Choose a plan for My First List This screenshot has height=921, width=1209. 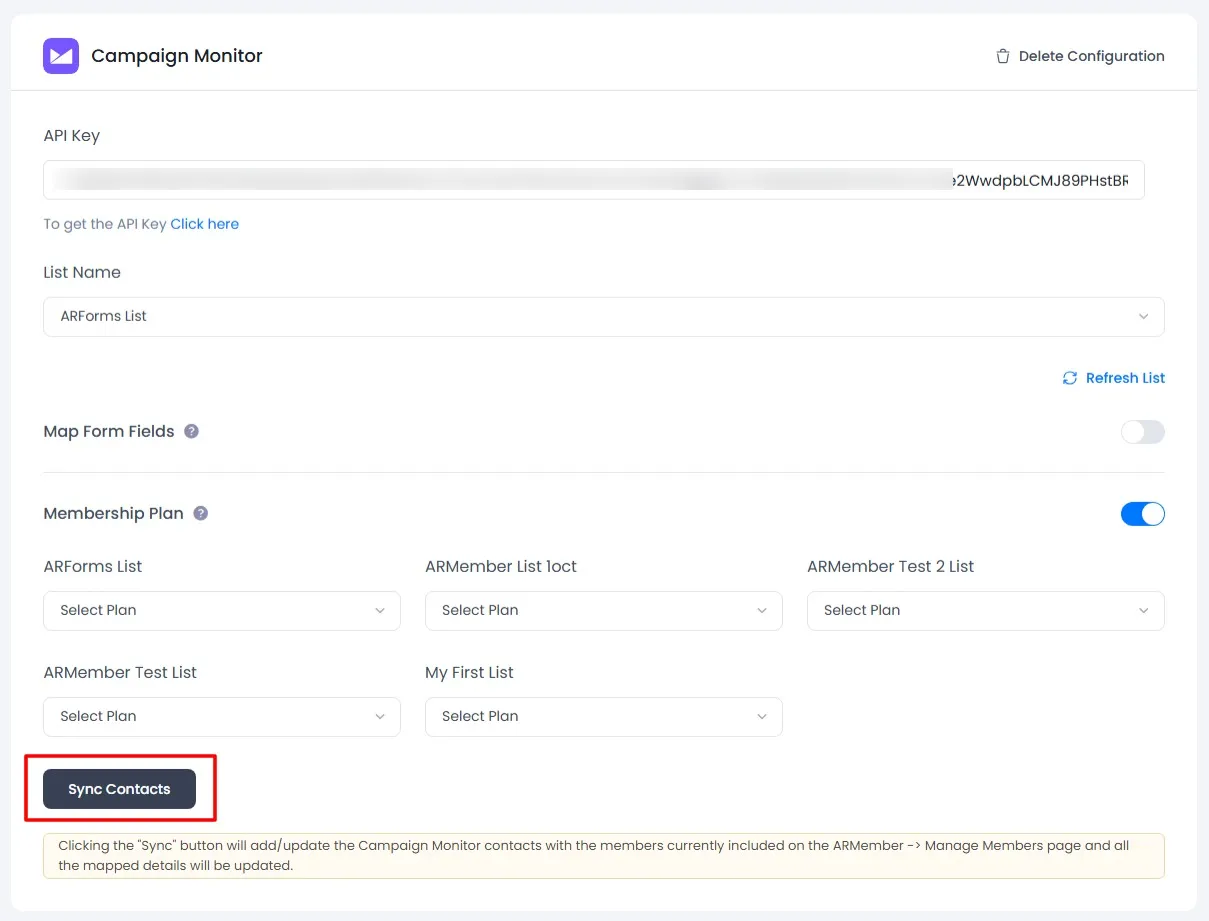(x=603, y=716)
